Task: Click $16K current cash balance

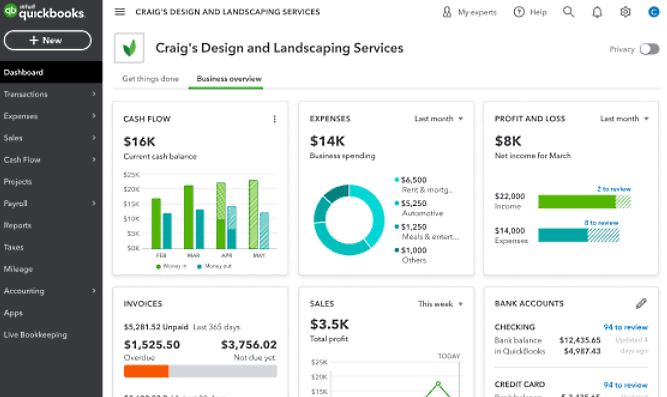Action: 139,142
